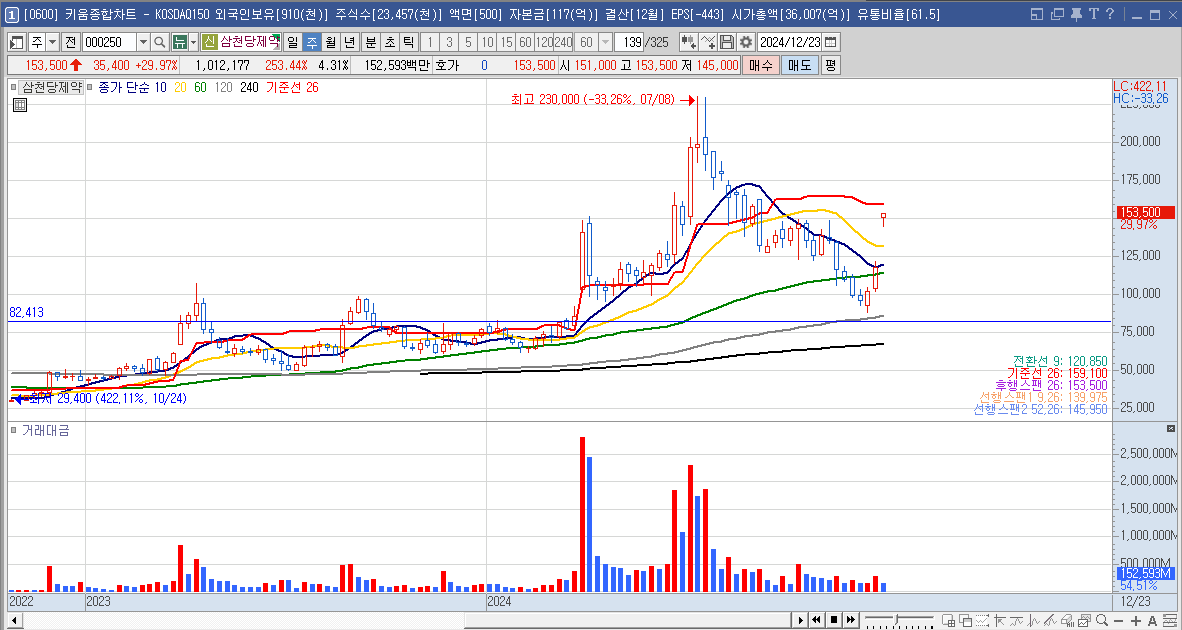Click the window grid layout icon at bottom
The height and width of the screenshot is (630, 1182).
[x=948, y=620]
